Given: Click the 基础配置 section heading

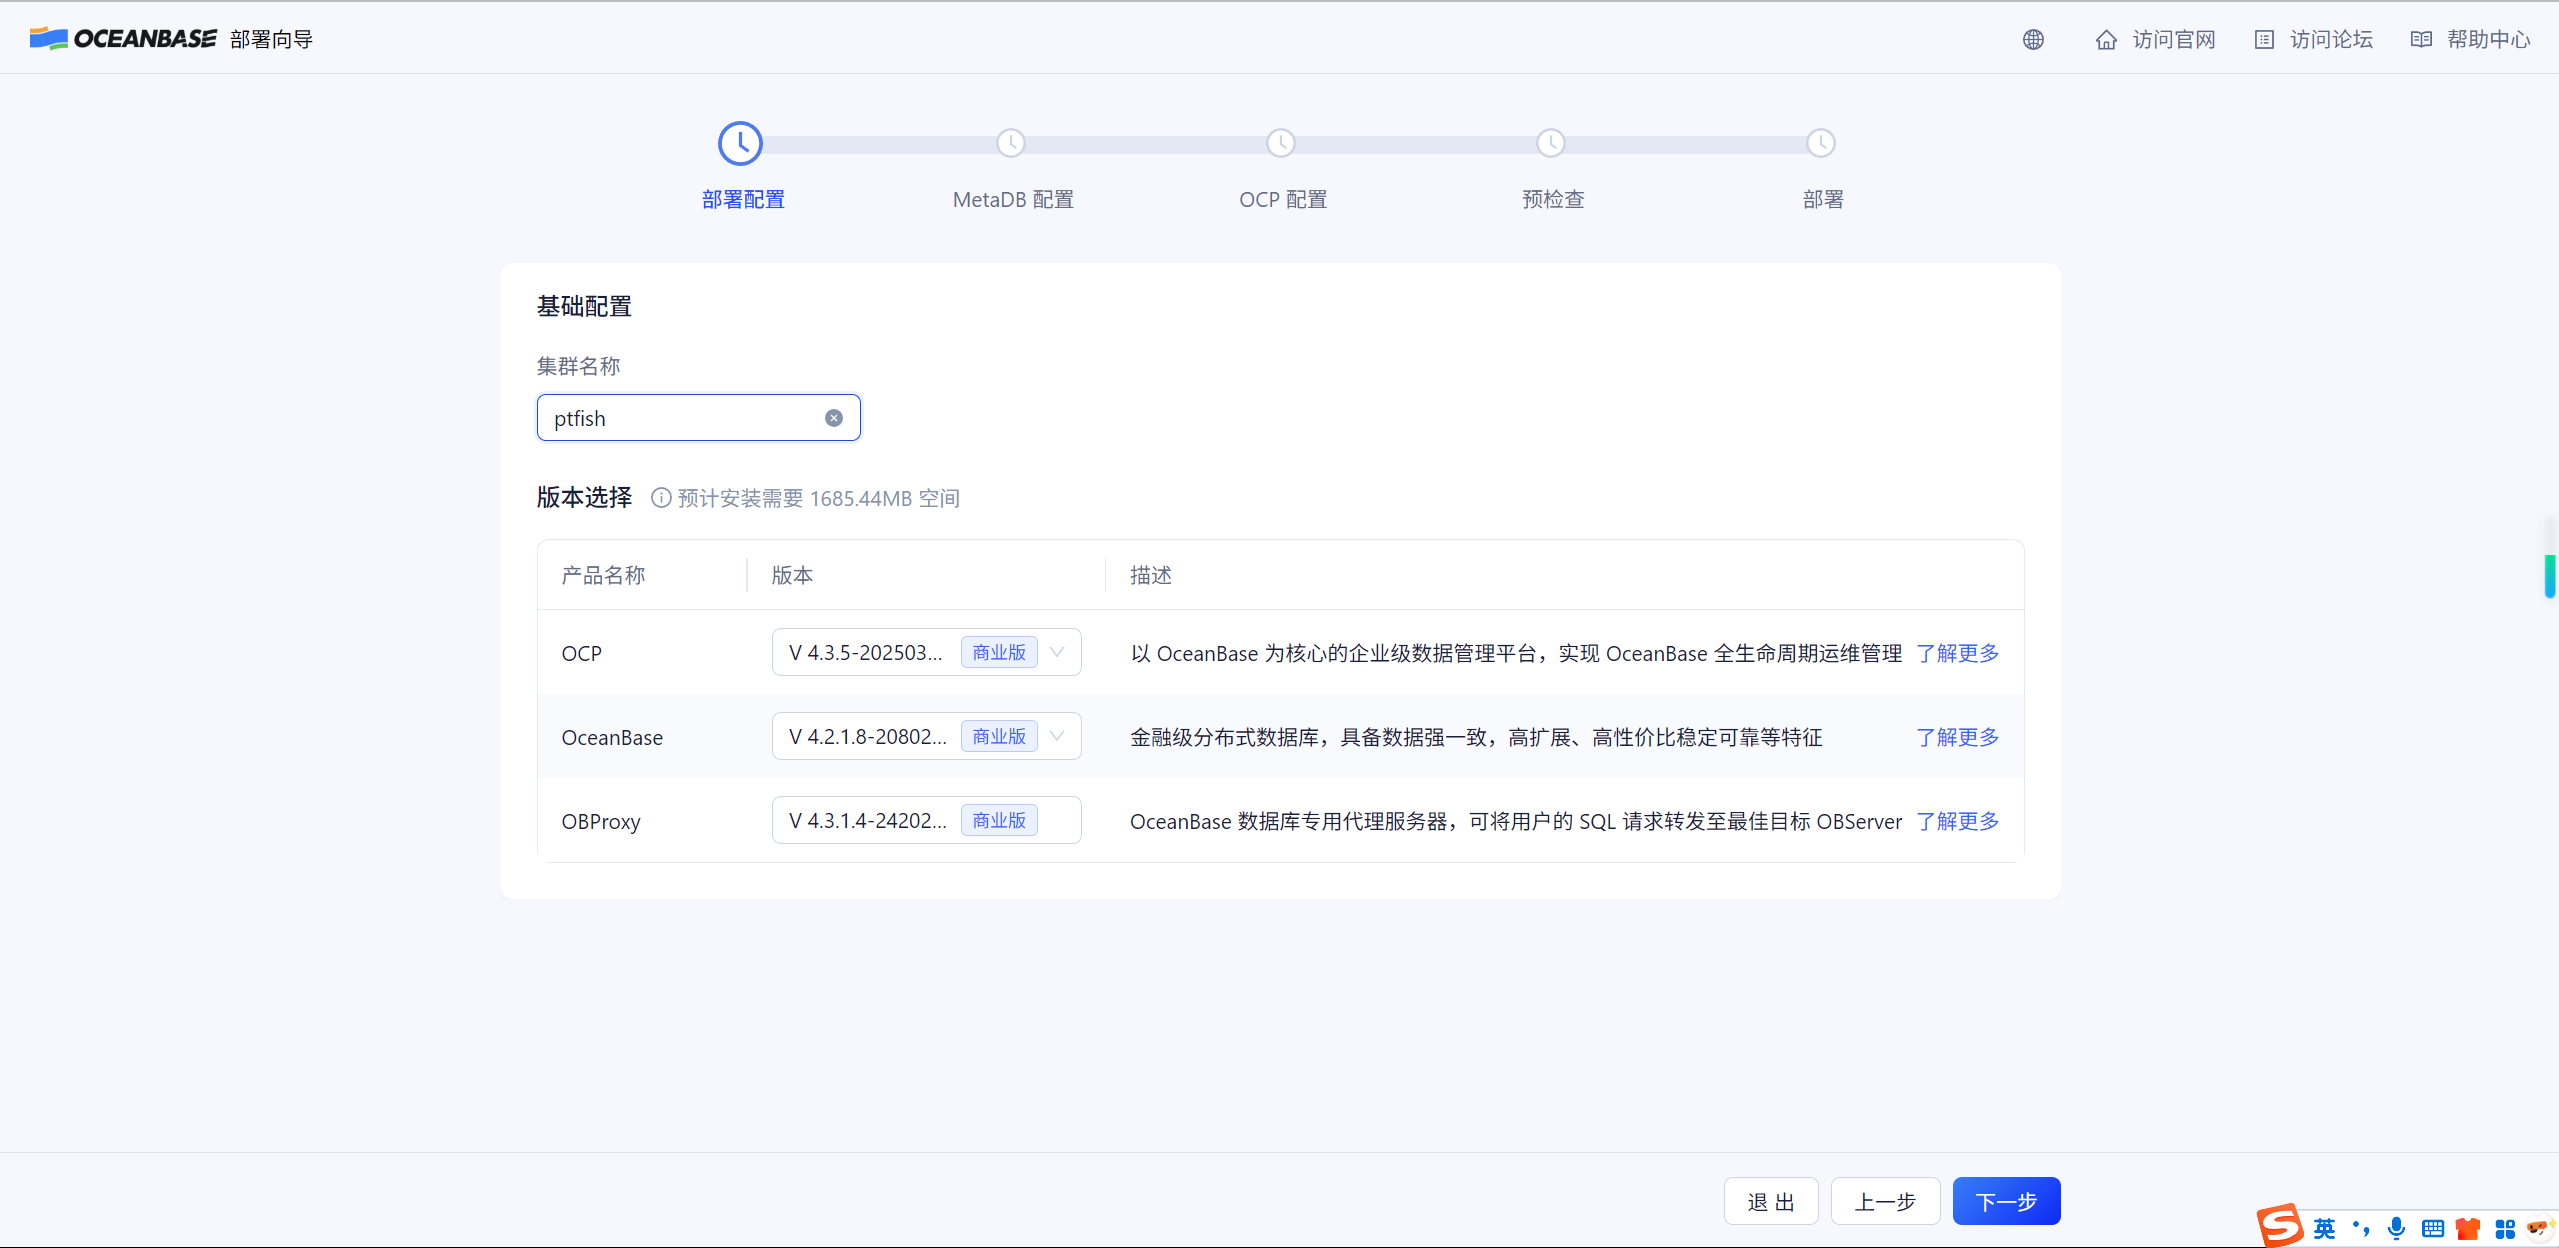Looking at the screenshot, I should click(x=584, y=306).
